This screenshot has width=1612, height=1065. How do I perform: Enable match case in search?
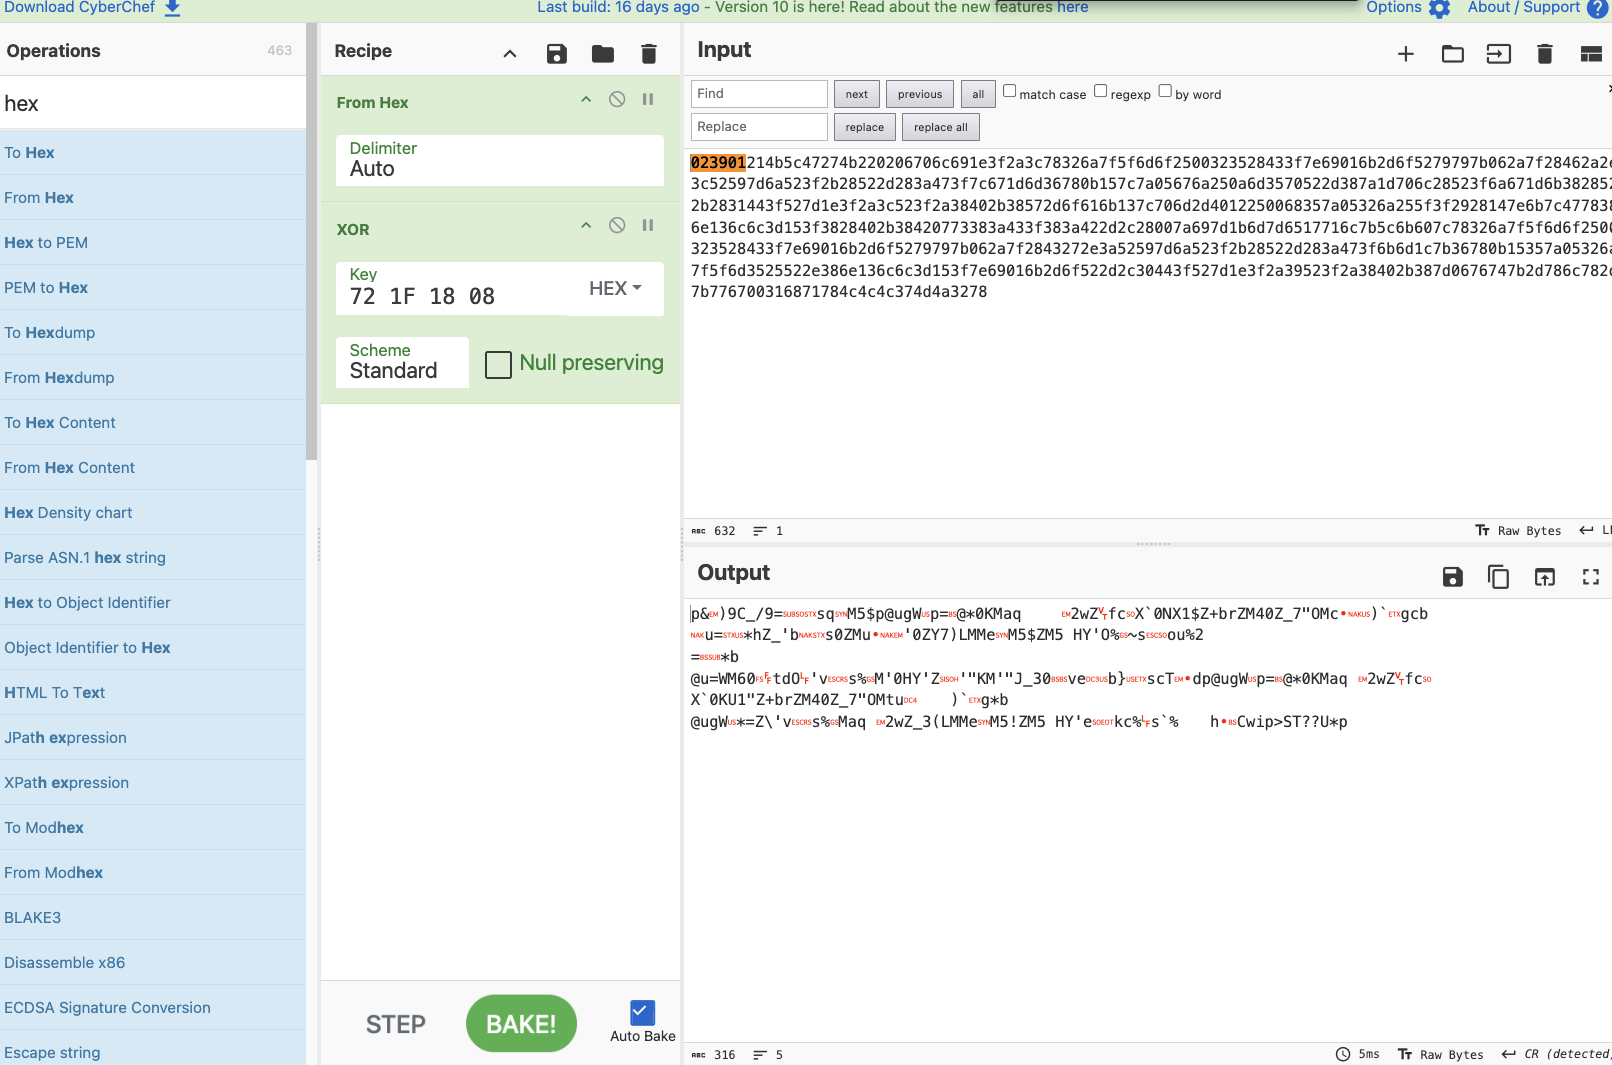coord(1010,91)
